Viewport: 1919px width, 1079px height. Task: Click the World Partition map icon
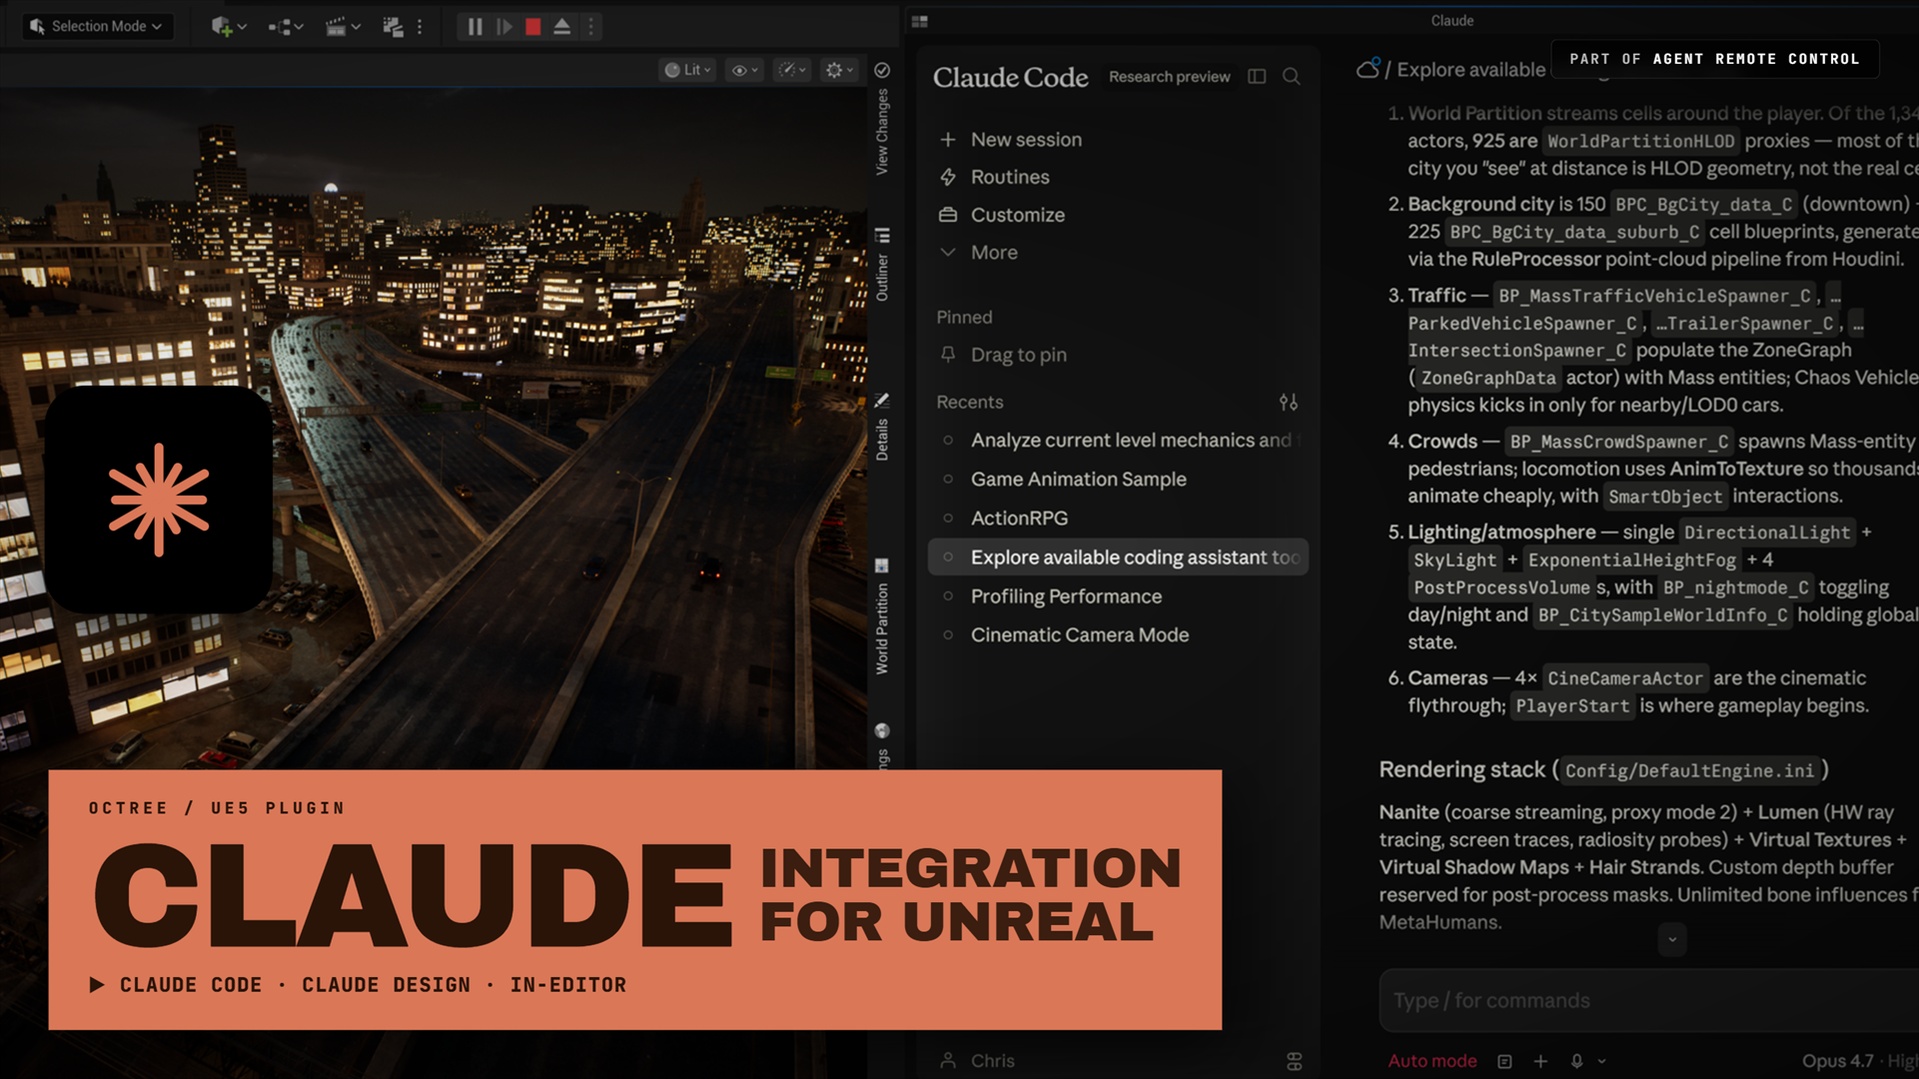tap(882, 566)
